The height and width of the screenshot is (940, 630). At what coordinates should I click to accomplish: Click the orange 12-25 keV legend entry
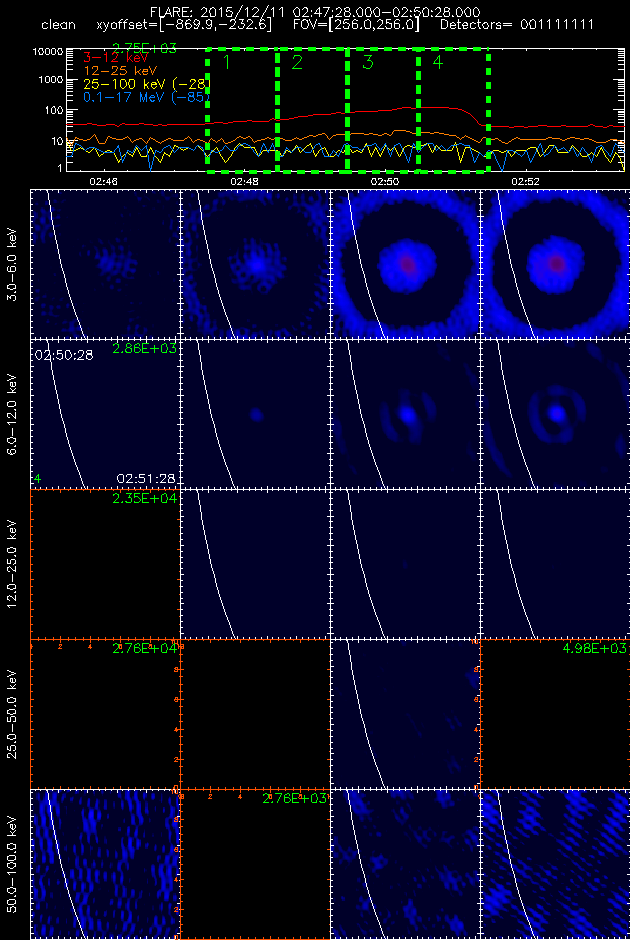click(x=120, y=70)
